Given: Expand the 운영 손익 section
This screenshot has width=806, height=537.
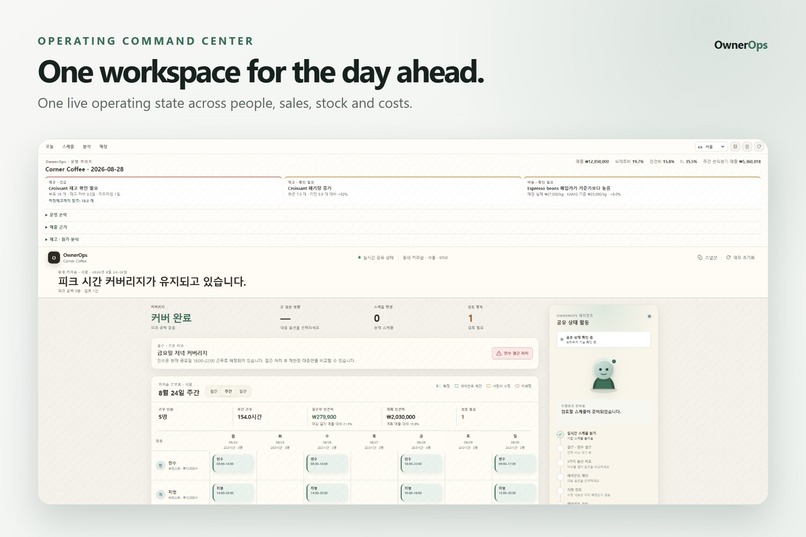Looking at the screenshot, I should [x=403, y=215].
